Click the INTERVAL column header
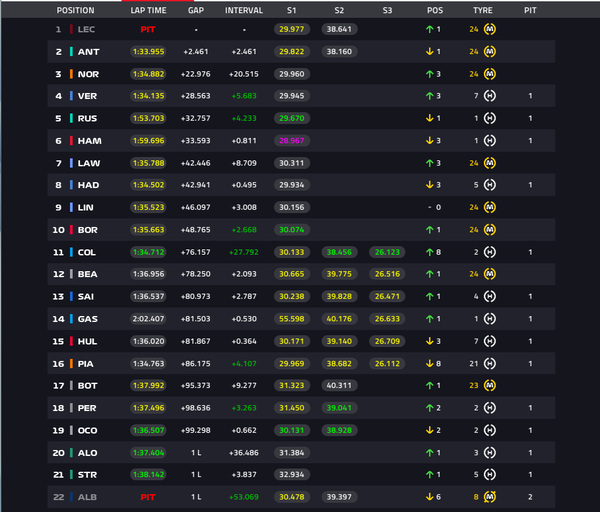The height and width of the screenshot is (512, 600). (x=244, y=10)
